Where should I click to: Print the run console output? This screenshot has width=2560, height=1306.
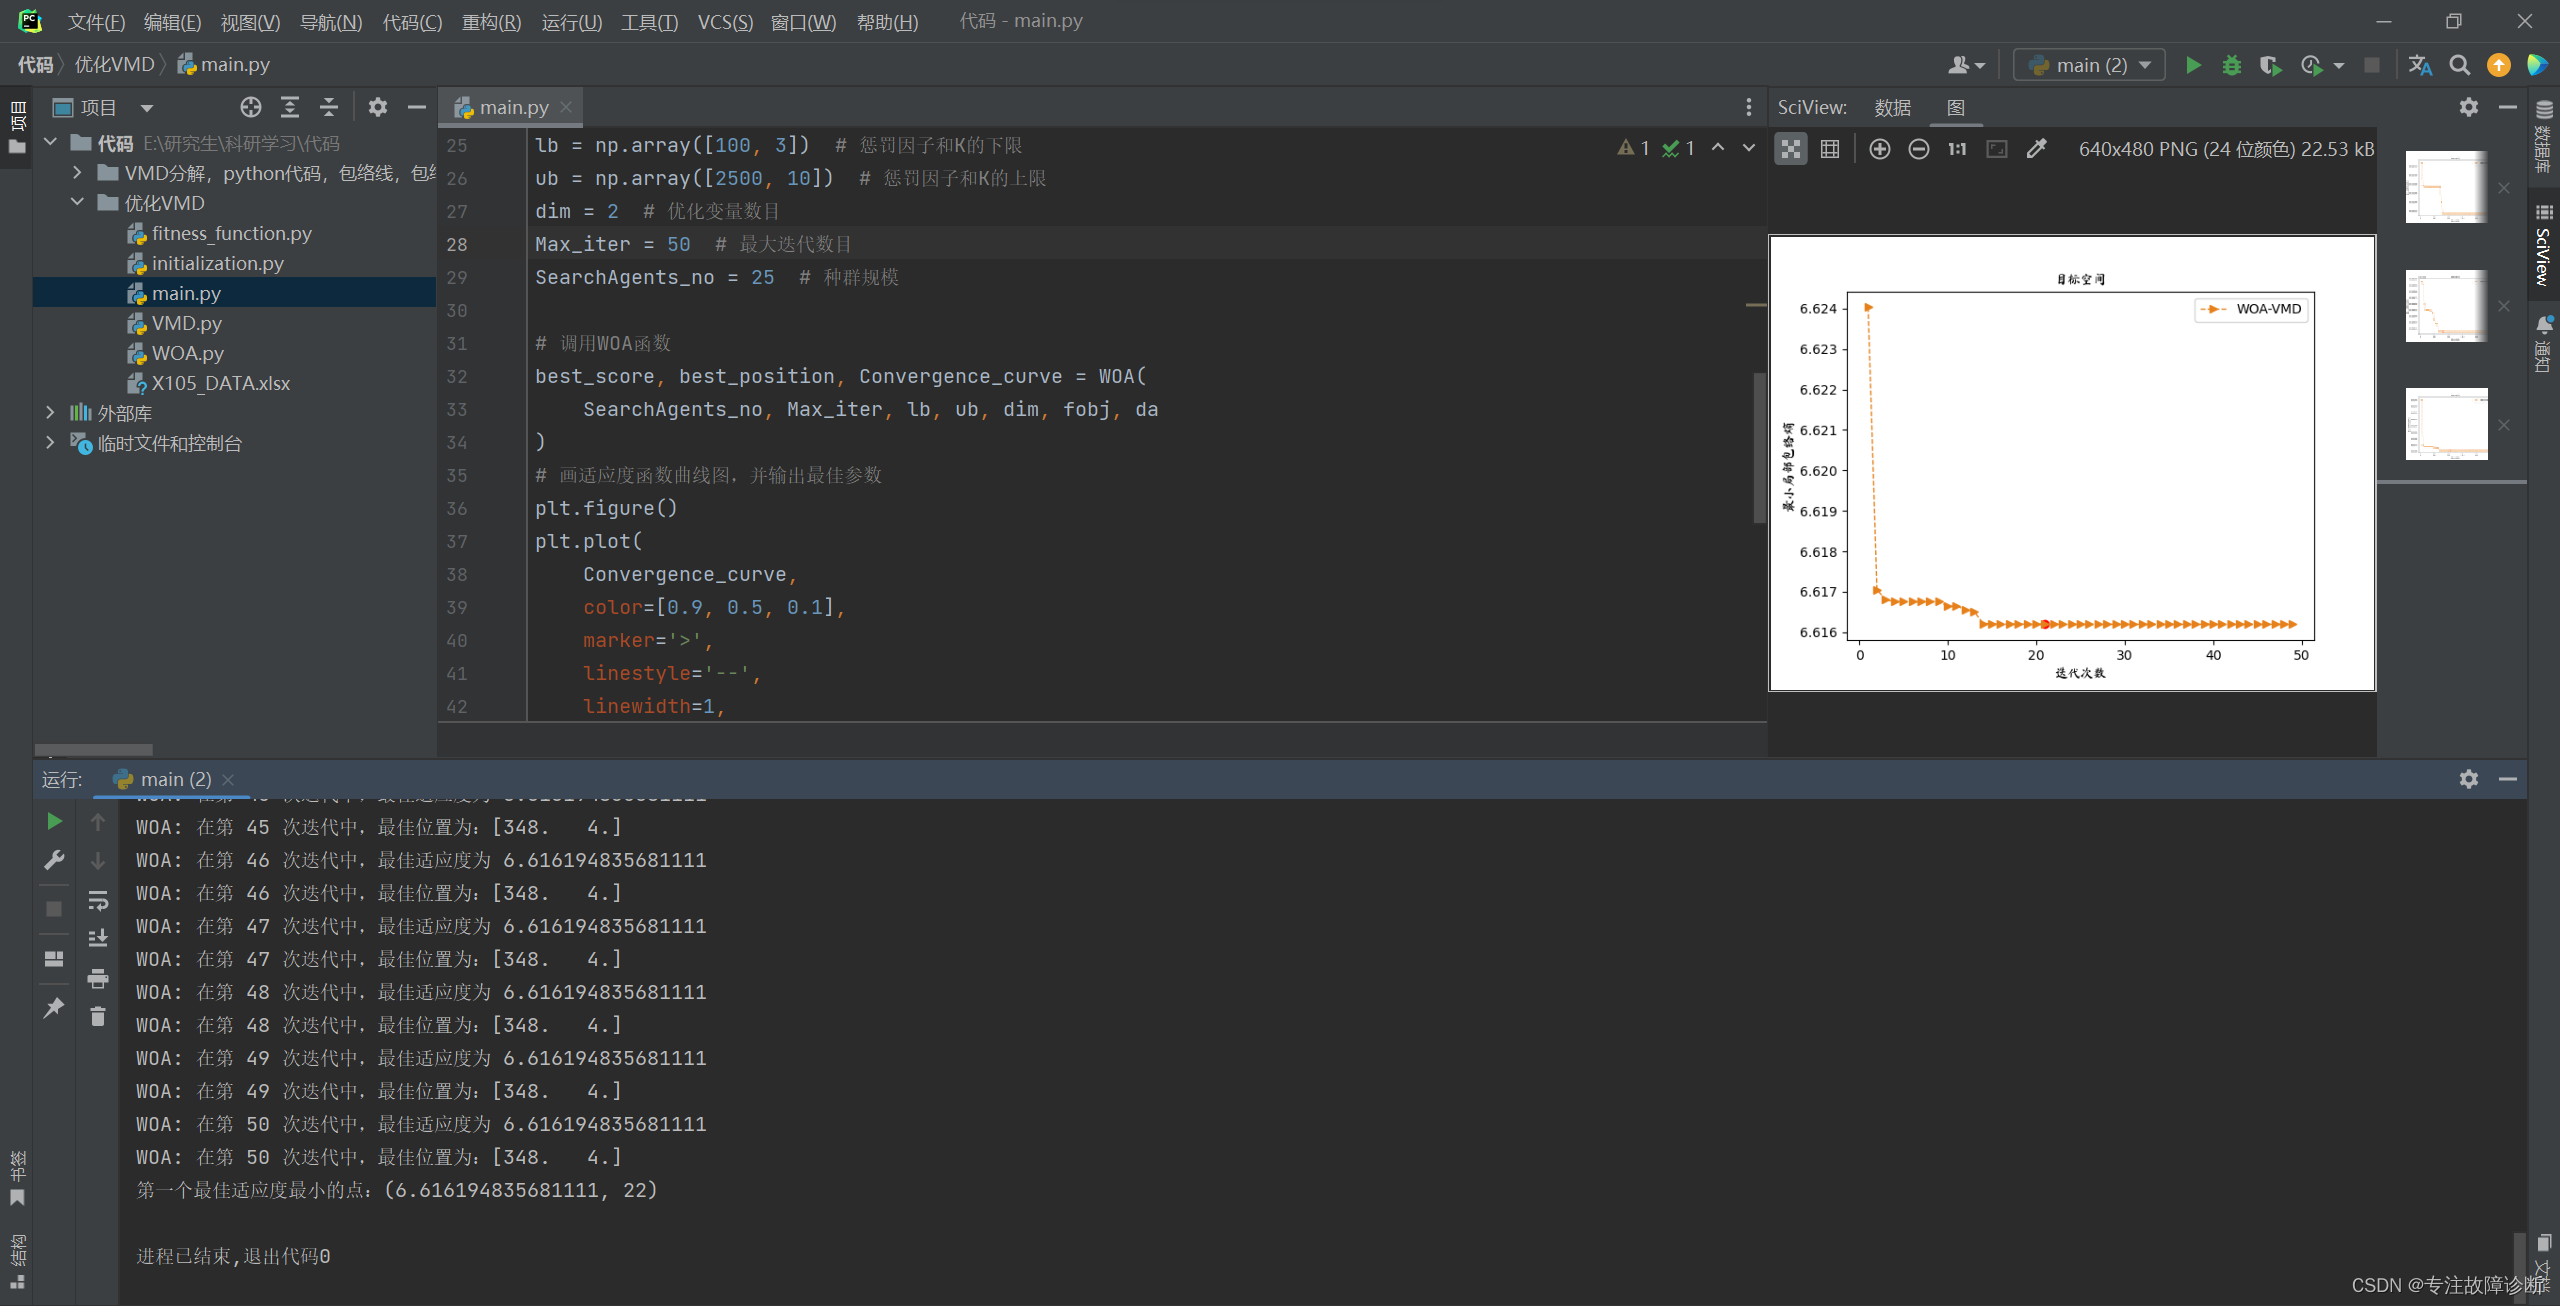98,978
